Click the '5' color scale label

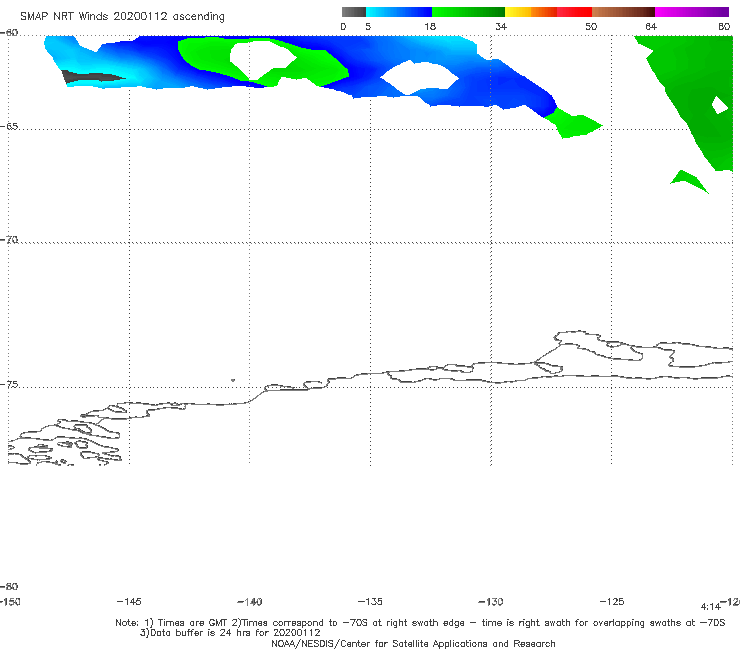point(368,27)
